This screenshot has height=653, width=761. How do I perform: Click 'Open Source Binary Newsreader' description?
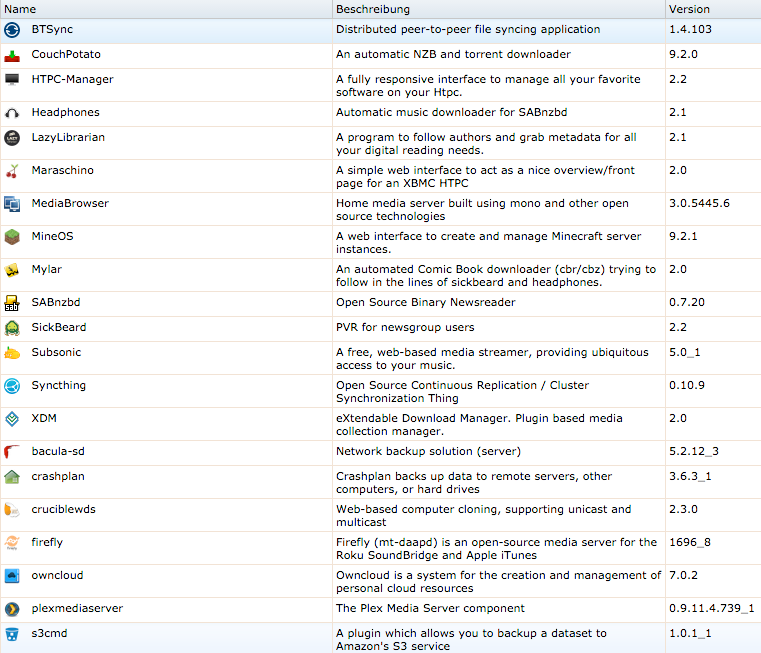[x=425, y=302]
